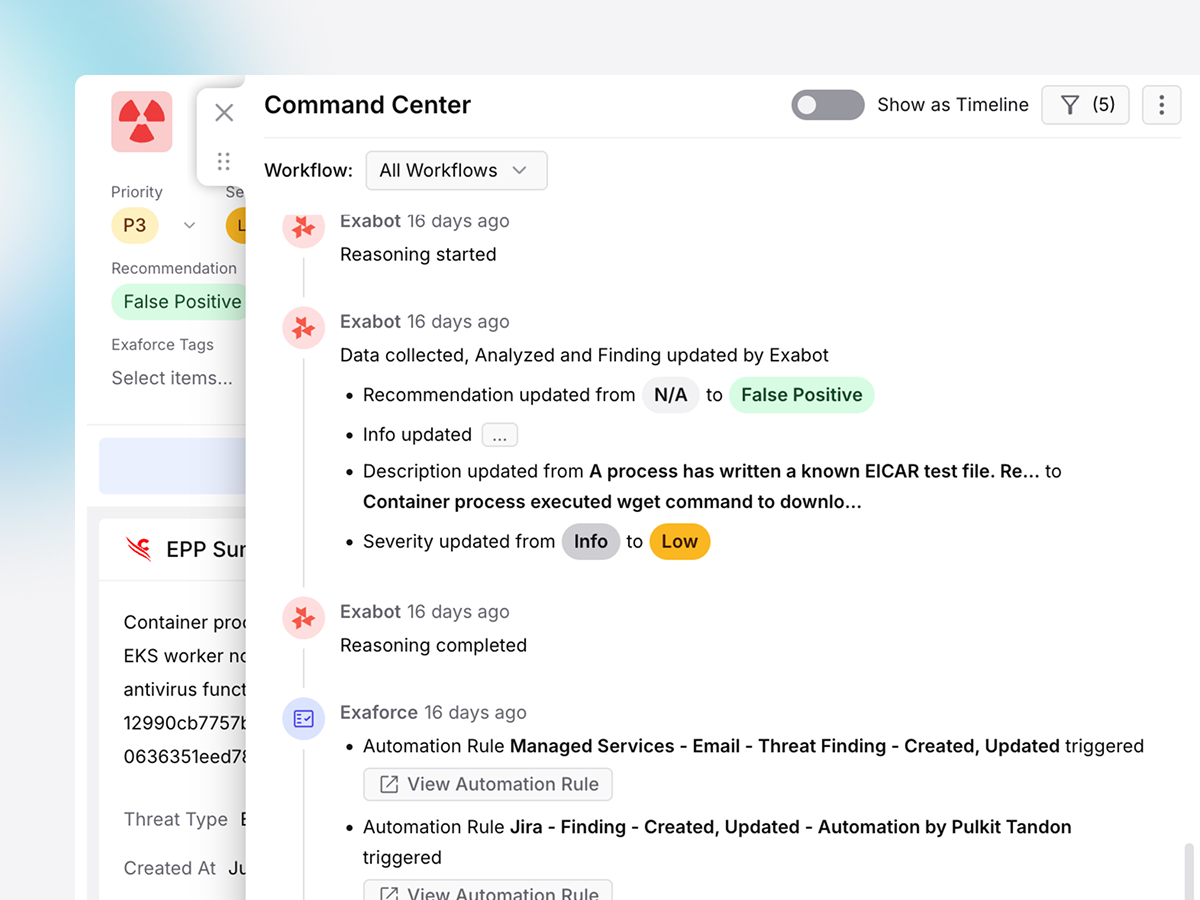Click the EPP logo icon in finding card
Screen dimensions: 1200x900
tap(139, 549)
